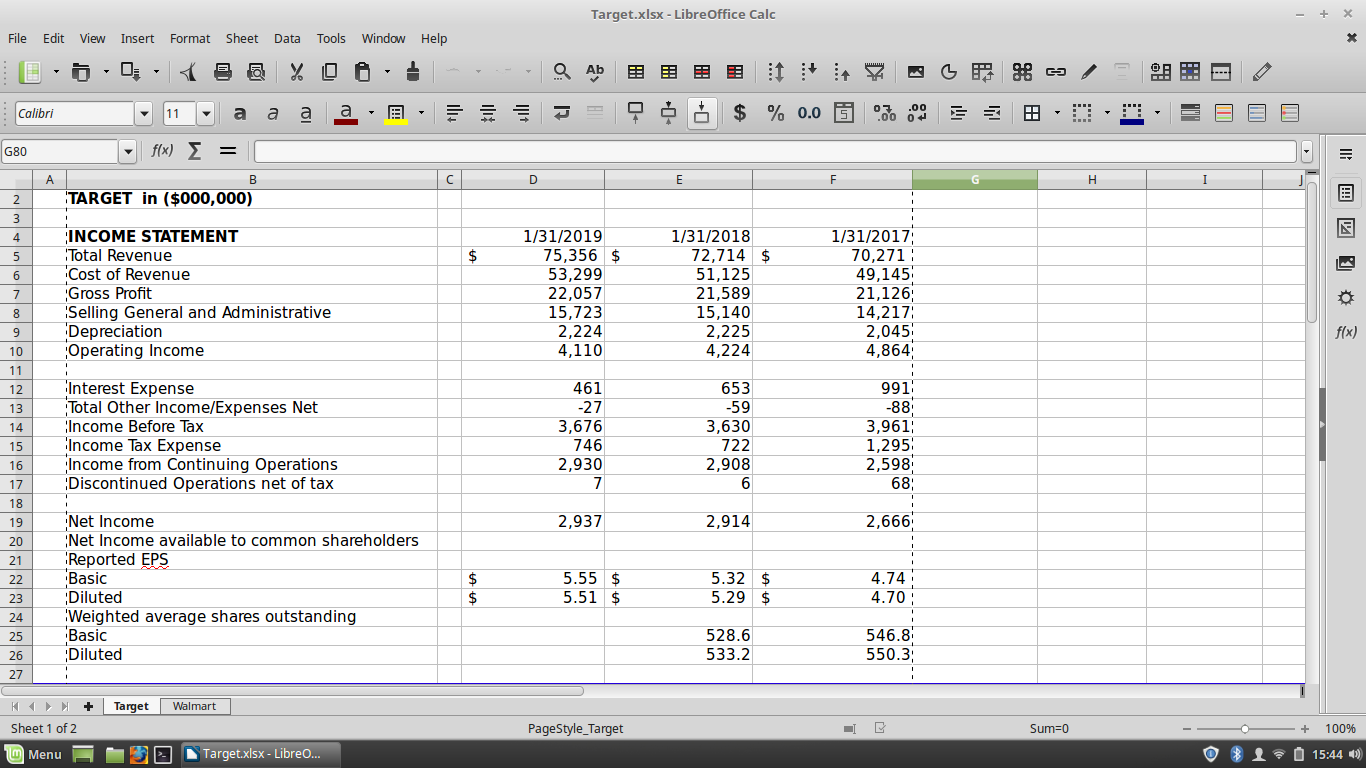Open highlighting color dropdown arrow
The width and height of the screenshot is (1366, 768).
click(x=421, y=113)
